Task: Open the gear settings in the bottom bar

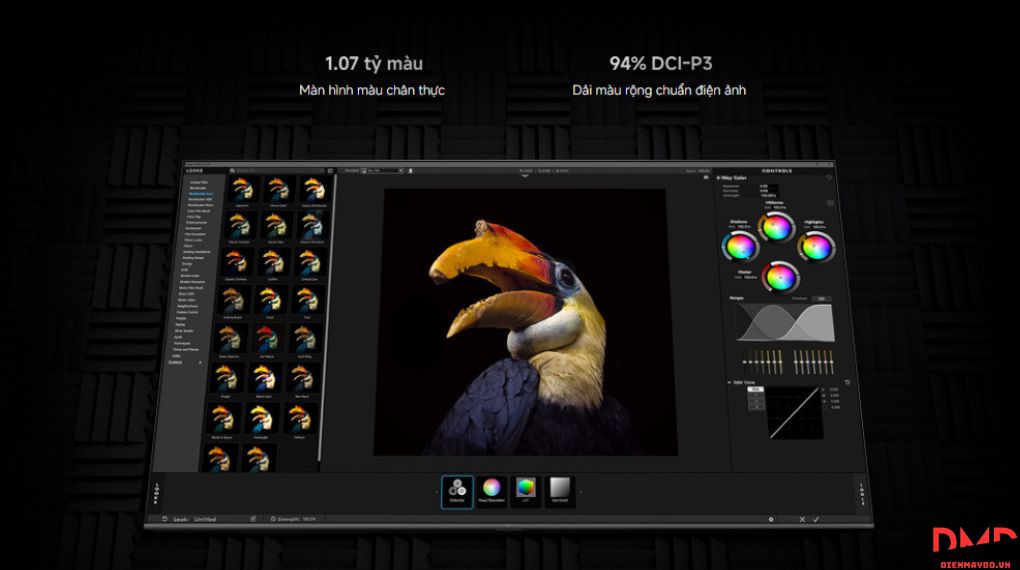Action: pyautogui.click(x=772, y=519)
